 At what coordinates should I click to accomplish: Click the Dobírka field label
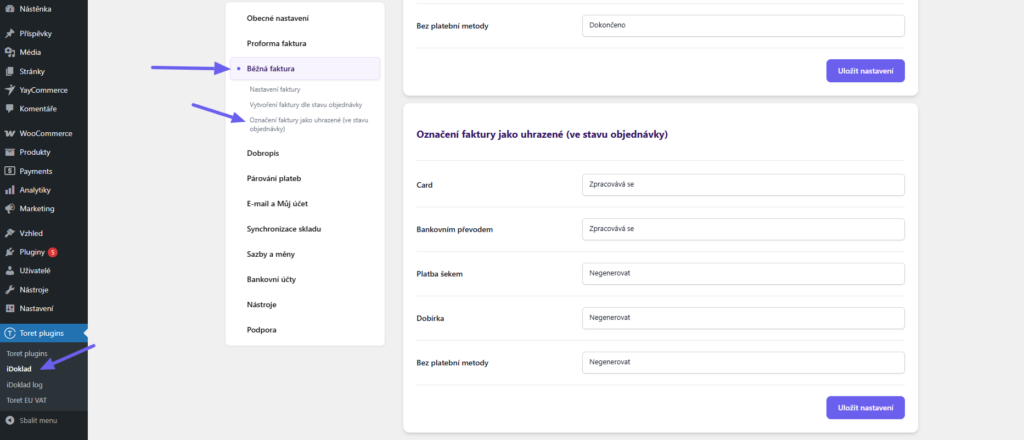tap(430, 319)
